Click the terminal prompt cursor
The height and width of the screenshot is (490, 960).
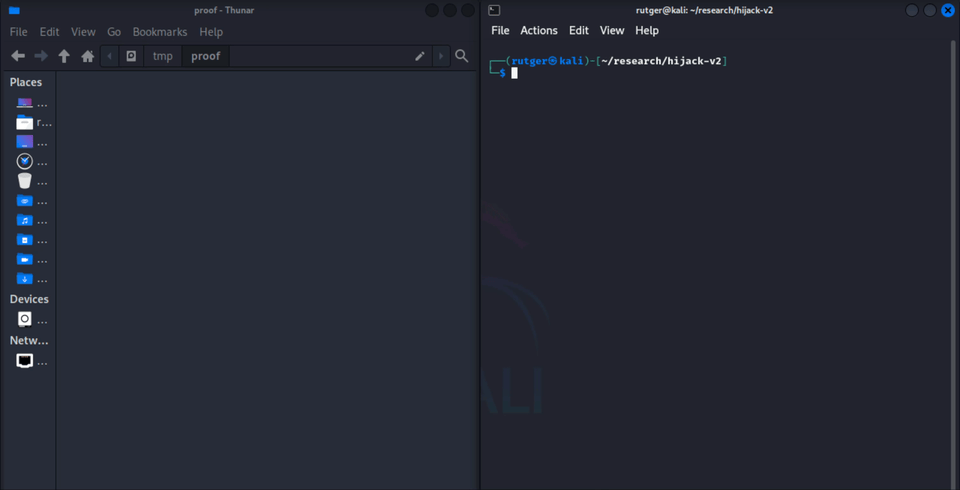click(515, 73)
